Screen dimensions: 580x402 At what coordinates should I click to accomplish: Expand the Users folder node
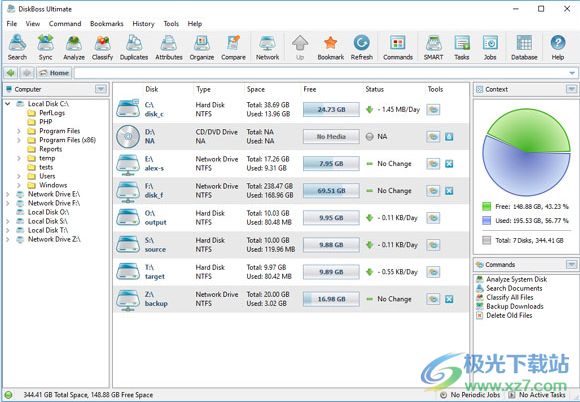[x=18, y=176]
